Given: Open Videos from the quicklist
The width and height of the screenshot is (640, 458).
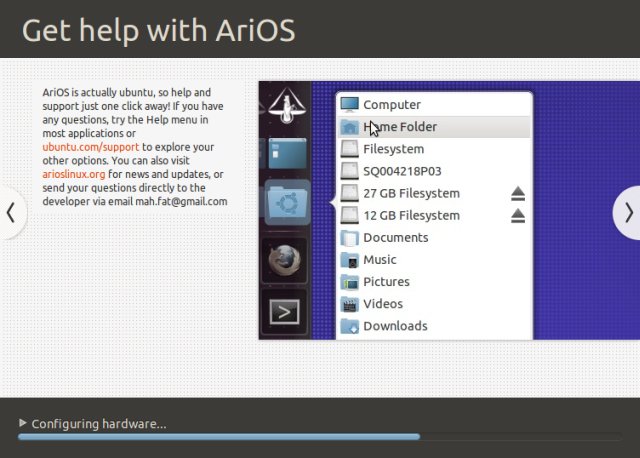Looking at the screenshot, I should click(x=434, y=304).
